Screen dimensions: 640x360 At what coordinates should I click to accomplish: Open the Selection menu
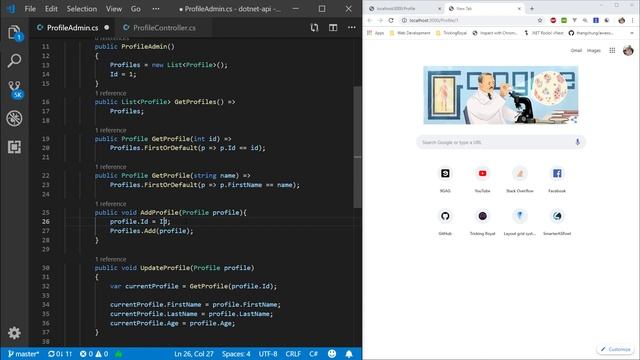coord(82,9)
